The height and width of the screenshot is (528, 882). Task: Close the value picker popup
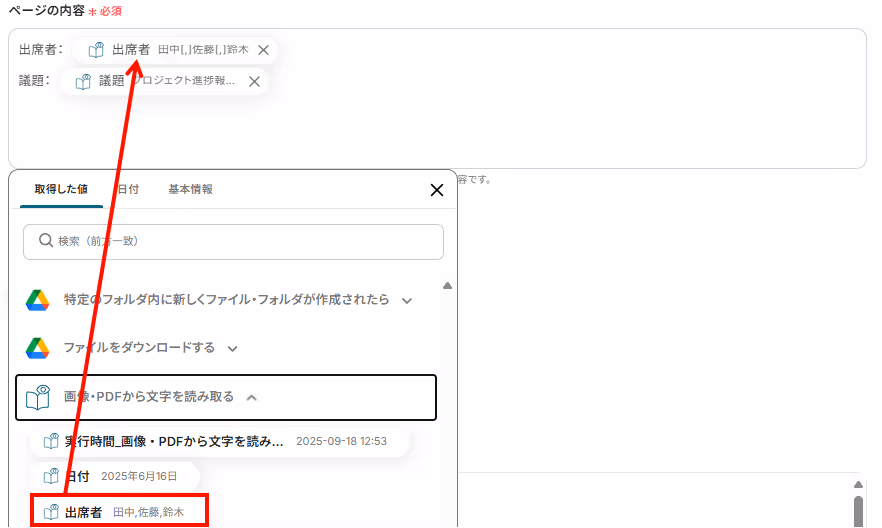click(x=437, y=190)
